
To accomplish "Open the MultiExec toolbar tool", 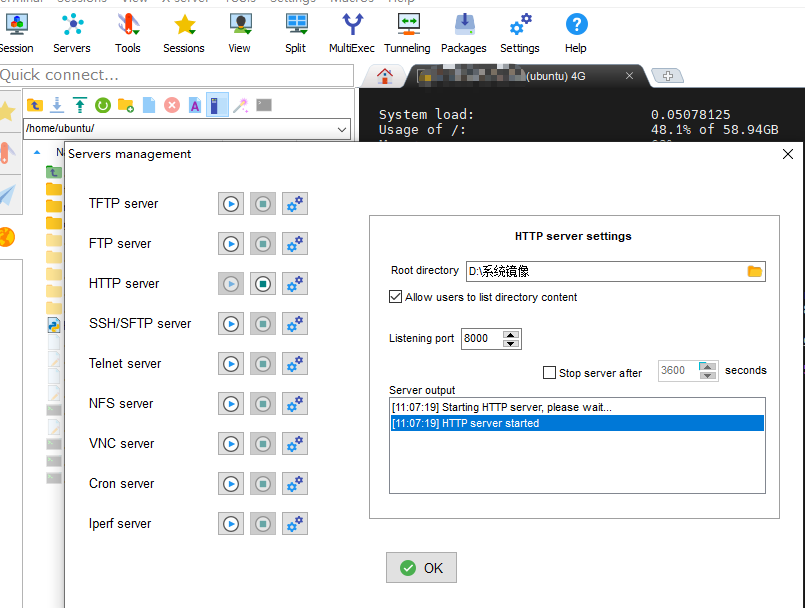I will point(352,32).
